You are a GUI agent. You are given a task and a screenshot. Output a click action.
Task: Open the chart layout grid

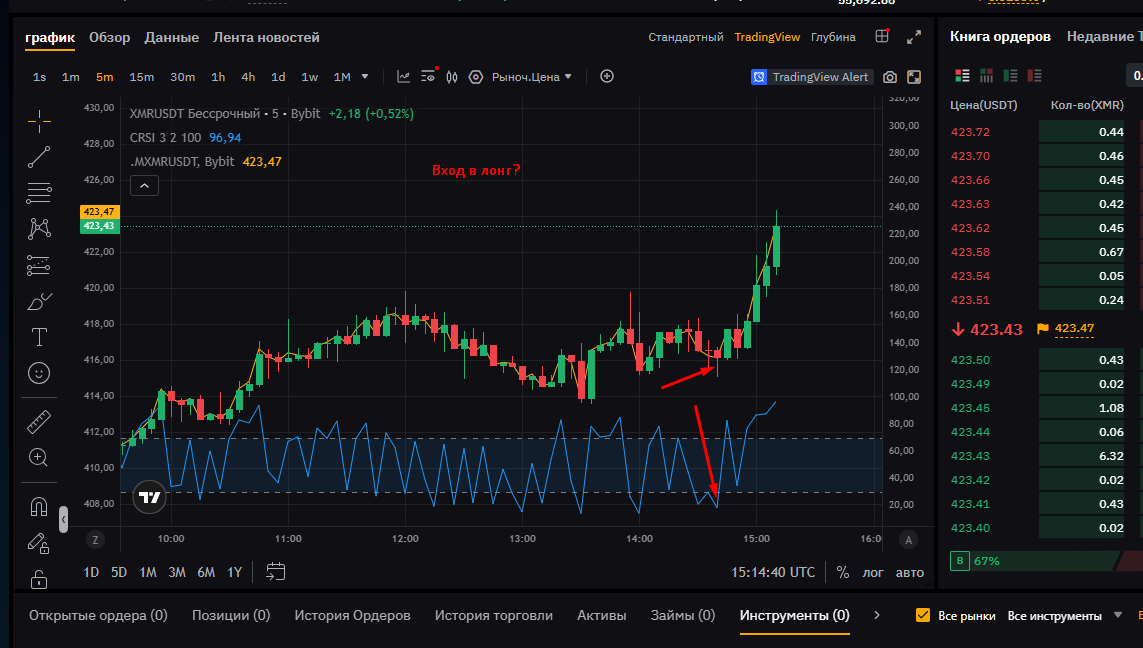pyautogui.click(x=882, y=36)
